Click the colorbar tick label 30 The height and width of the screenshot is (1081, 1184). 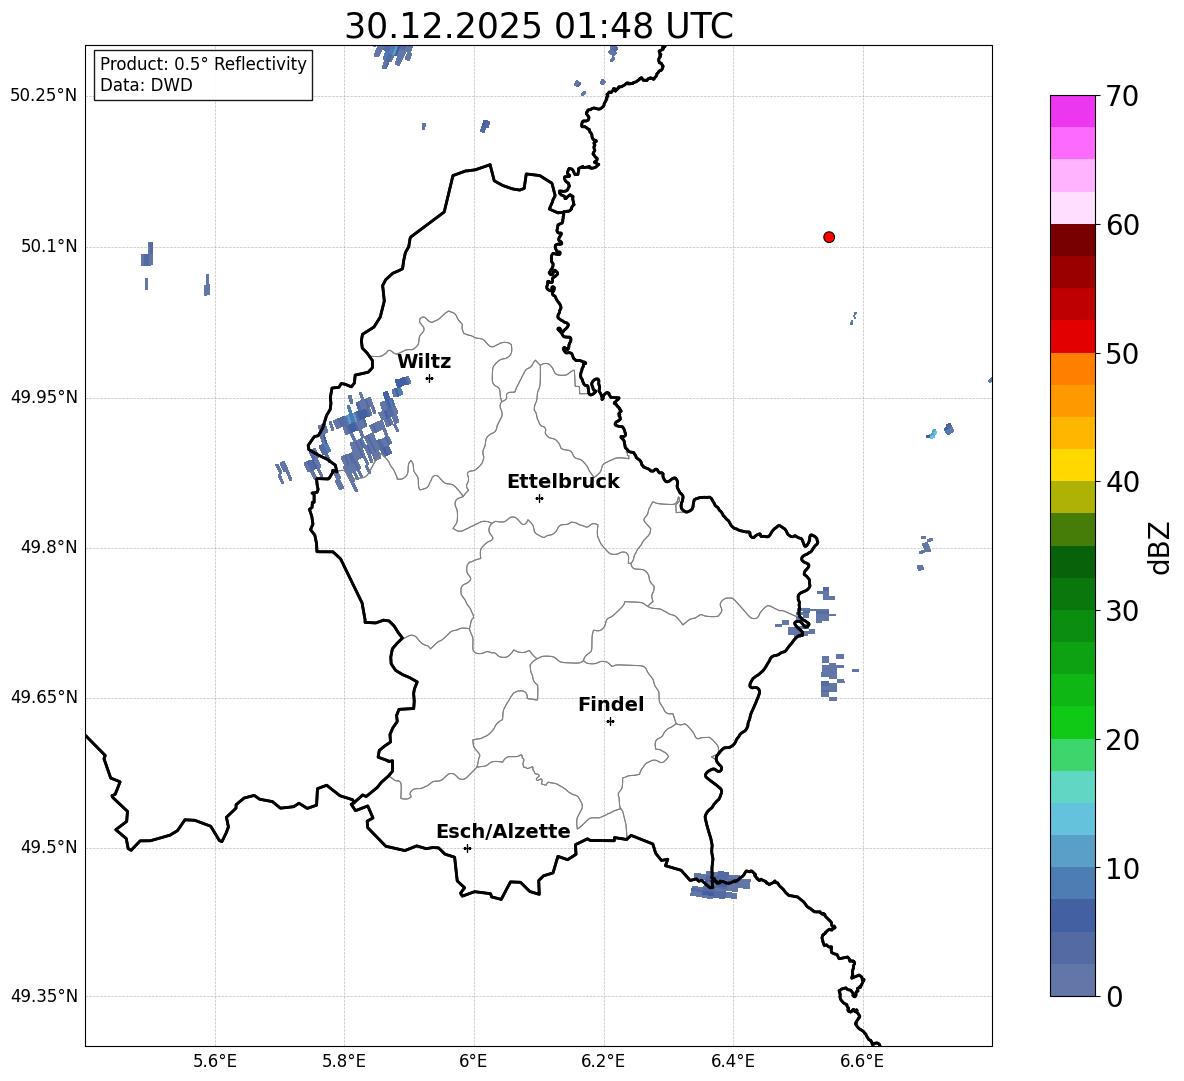coord(1122,611)
